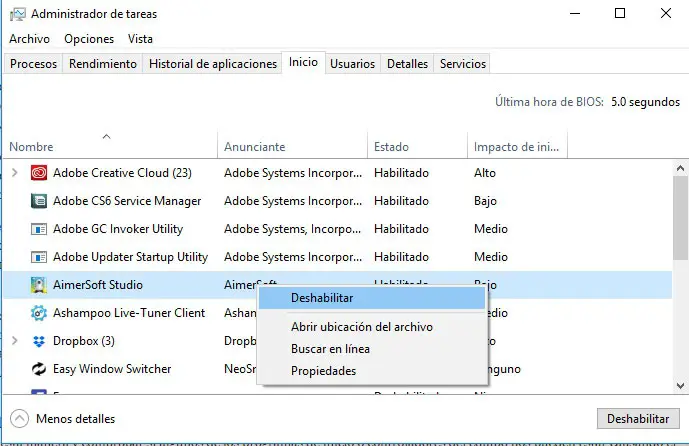Click the scrollbar down arrow

pyautogui.click(x=680, y=386)
